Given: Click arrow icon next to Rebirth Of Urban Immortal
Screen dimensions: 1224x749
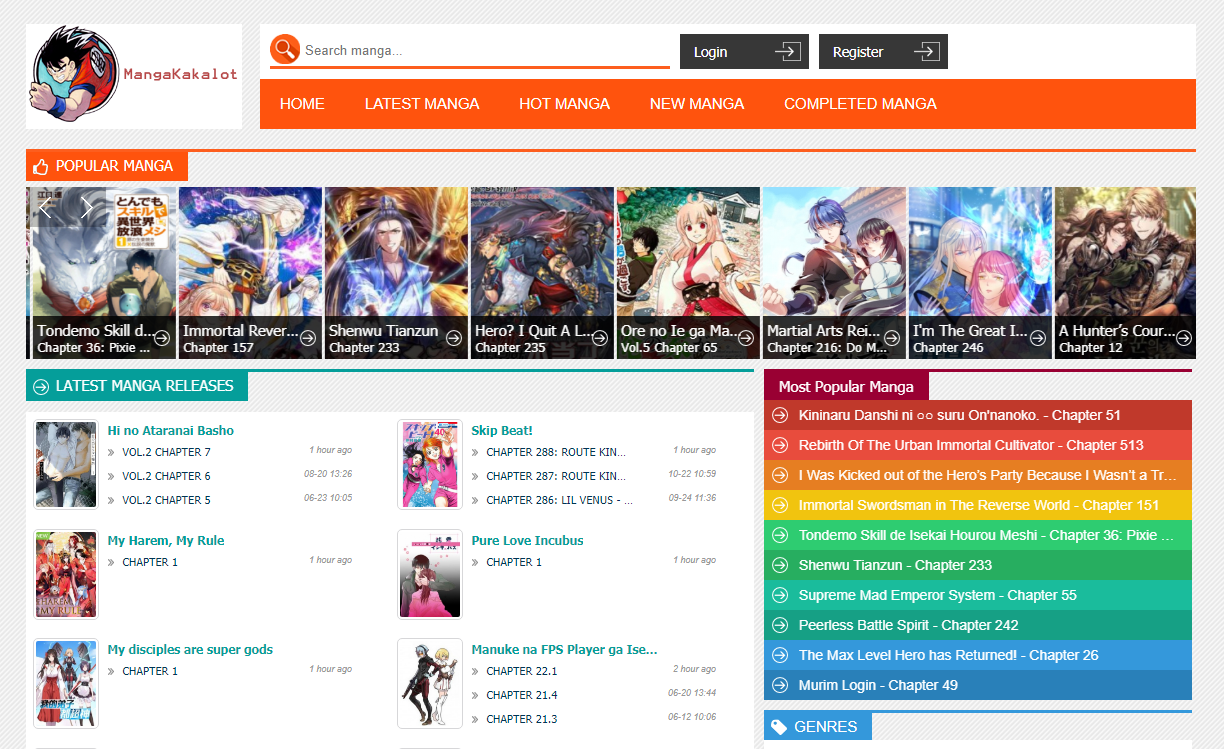Looking at the screenshot, I should coord(781,445).
